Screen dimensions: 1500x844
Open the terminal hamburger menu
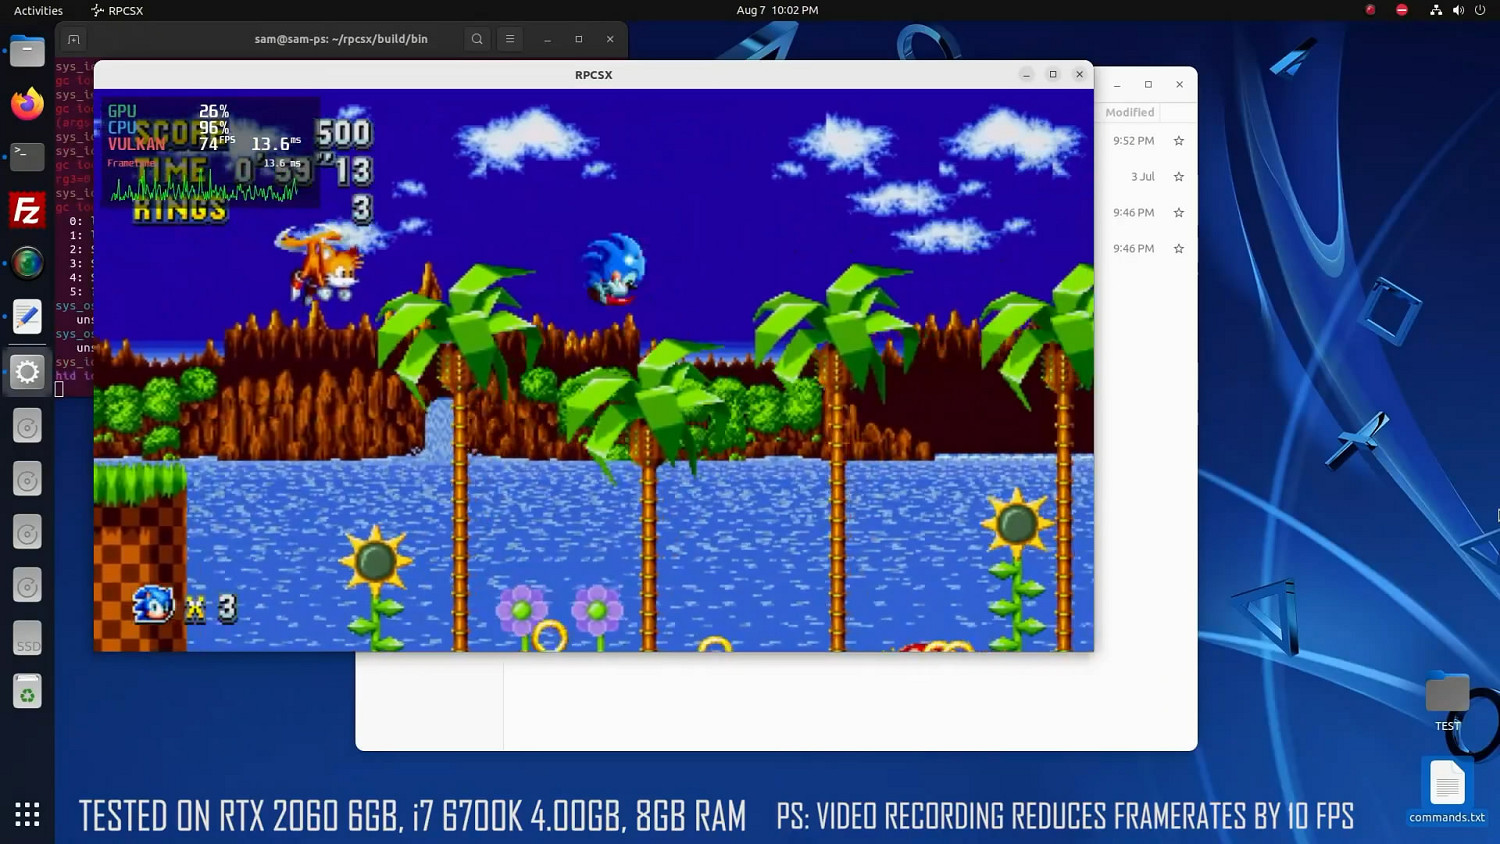click(510, 39)
